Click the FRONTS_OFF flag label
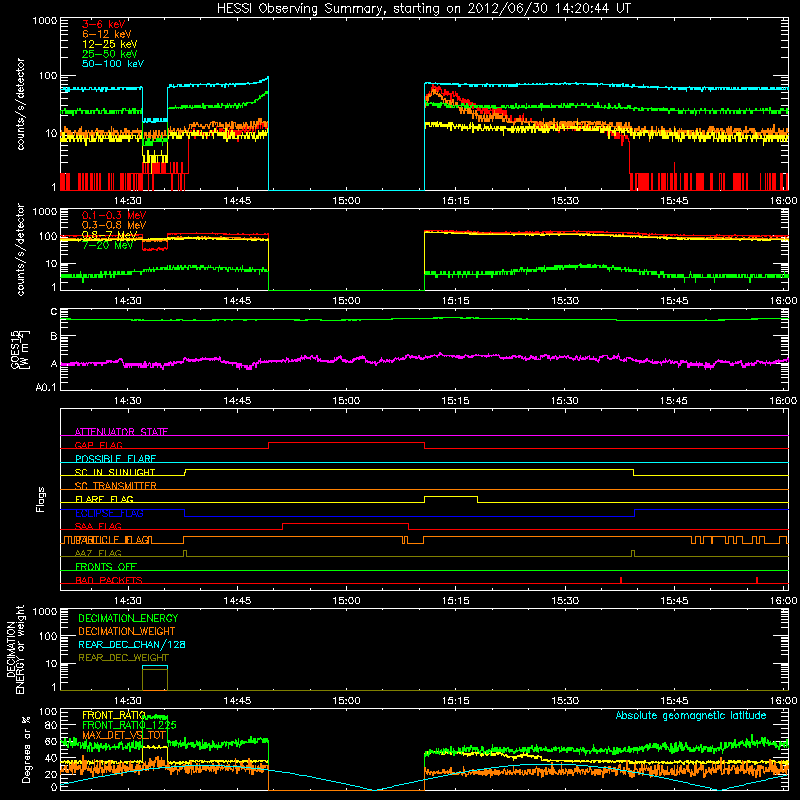Screen dimensions: 800x800 (x=106, y=567)
